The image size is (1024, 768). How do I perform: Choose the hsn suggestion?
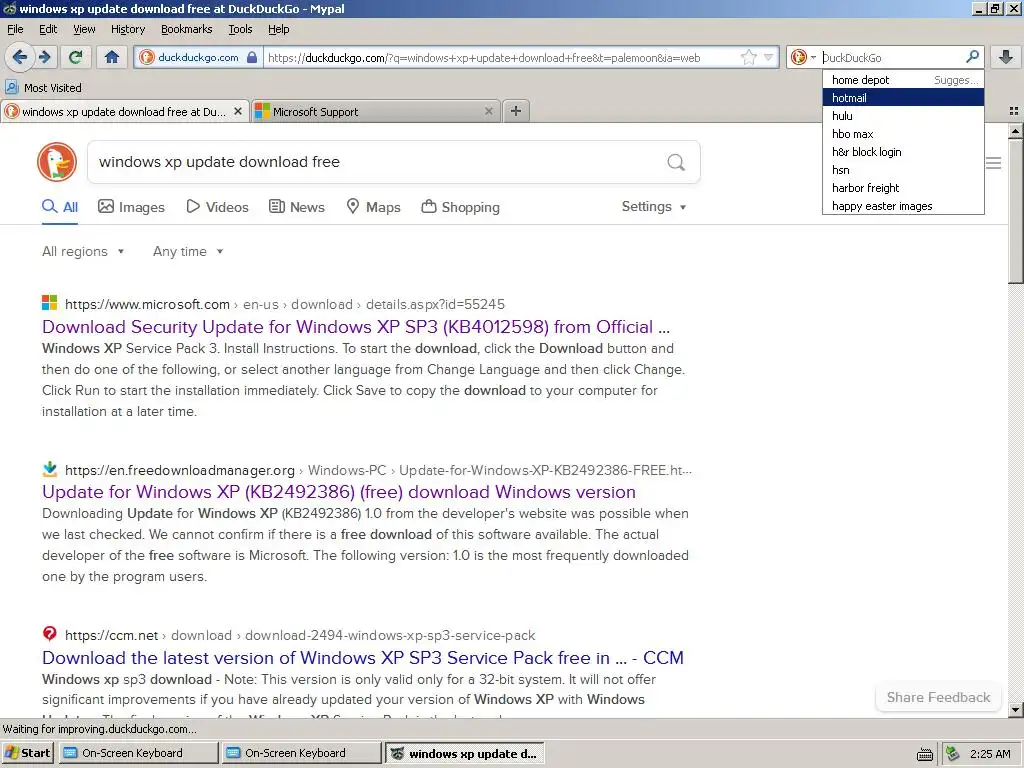tap(903, 170)
